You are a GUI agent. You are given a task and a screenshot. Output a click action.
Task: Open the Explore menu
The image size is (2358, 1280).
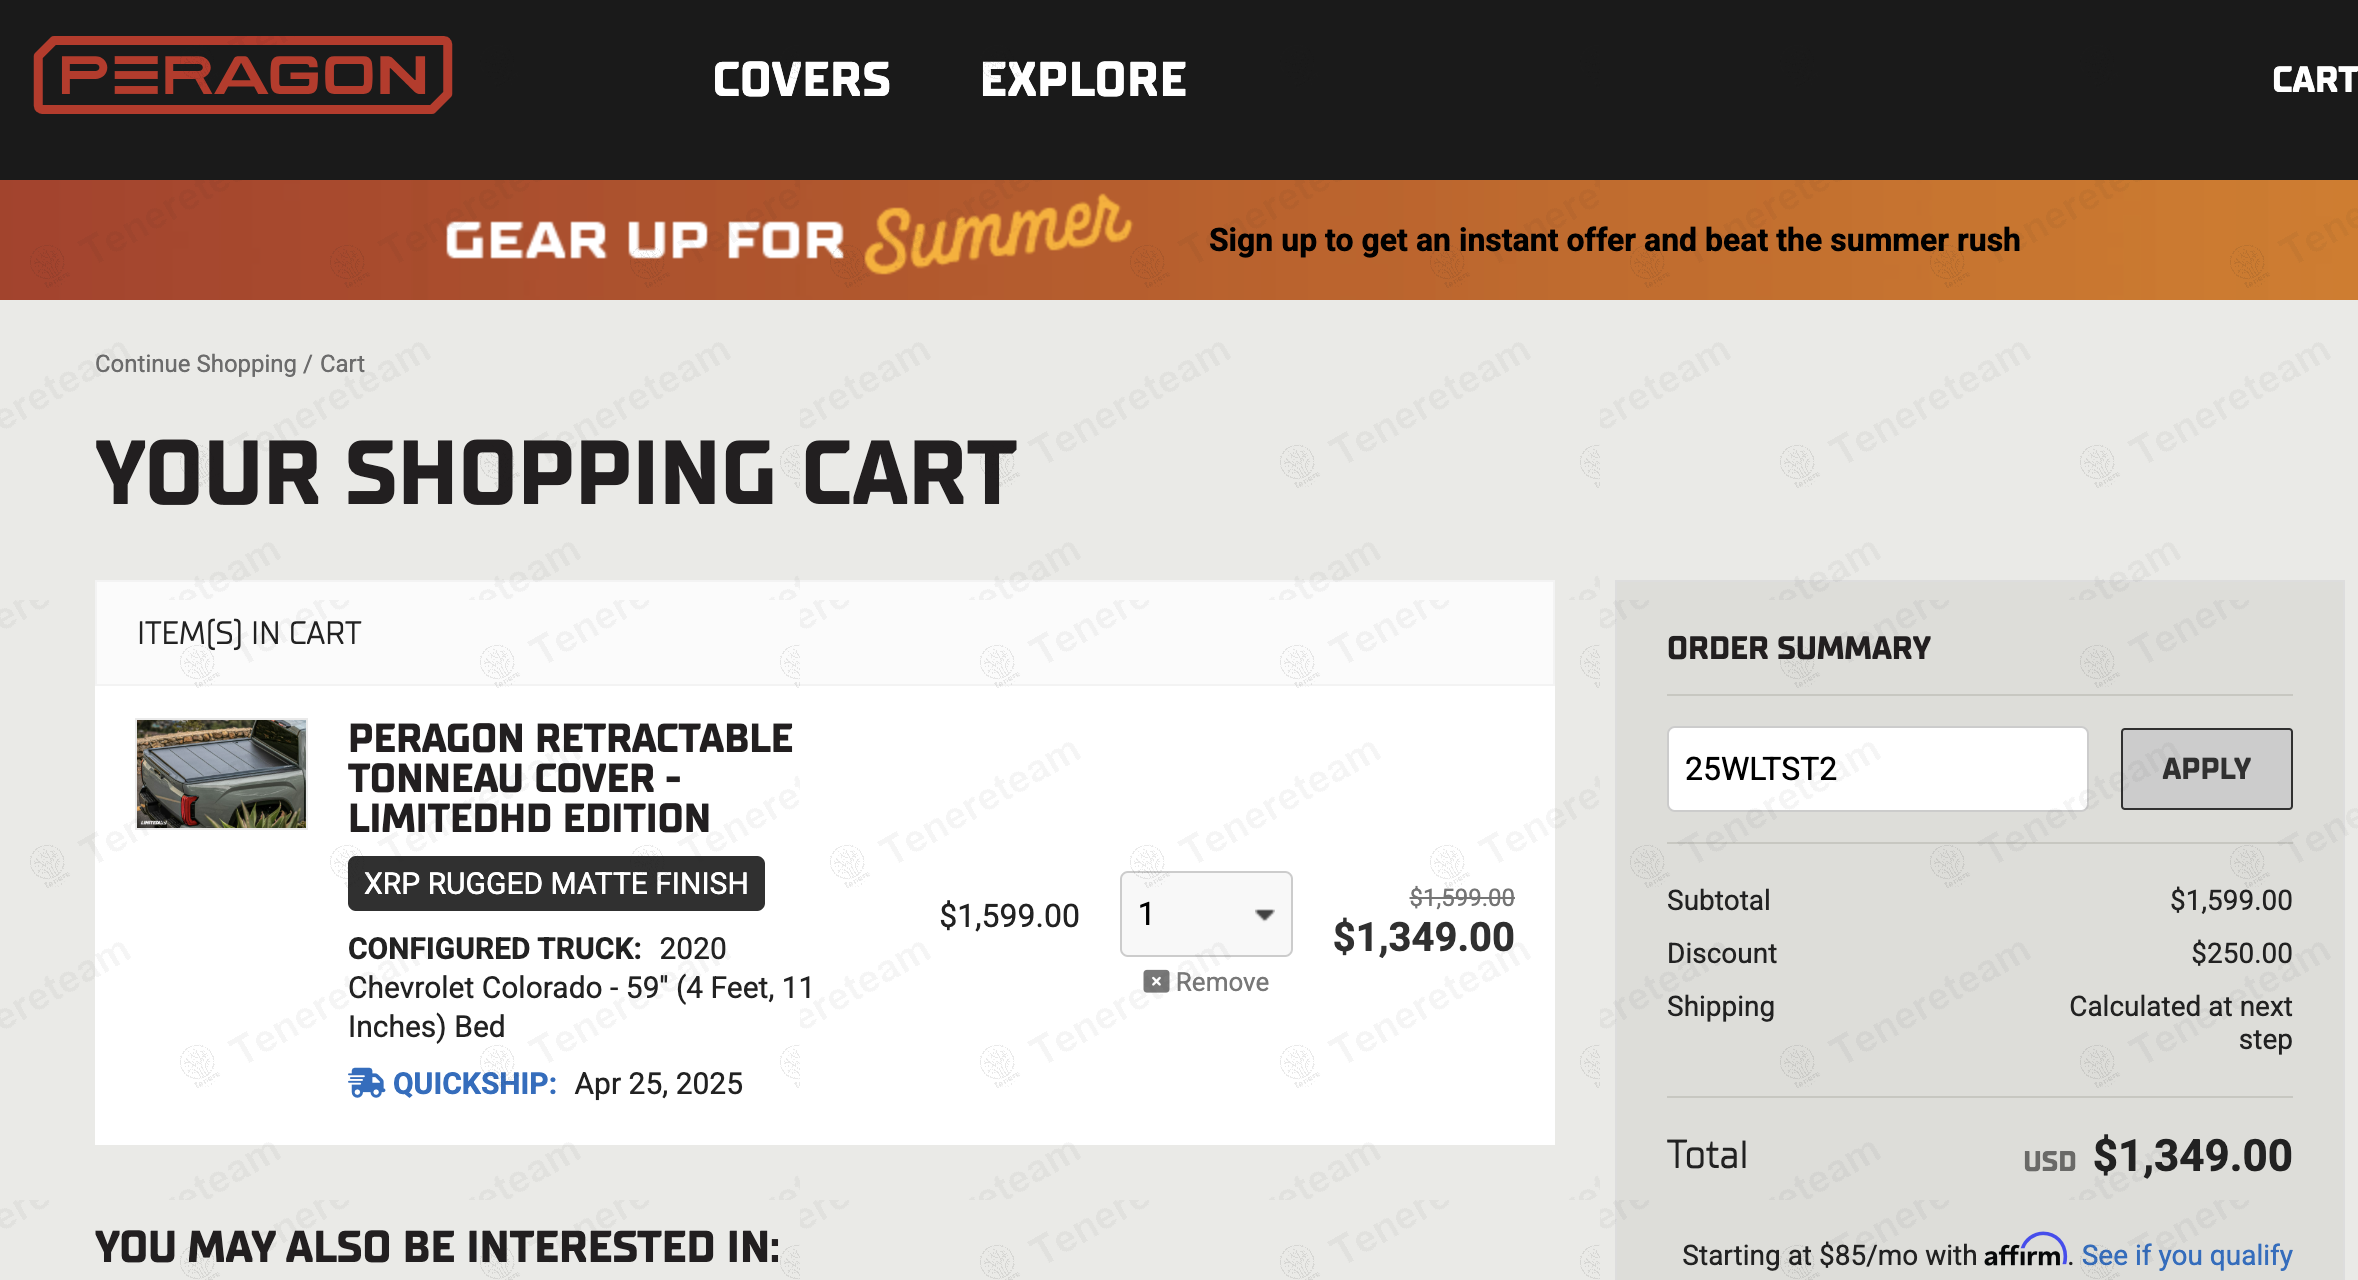pyautogui.click(x=1083, y=80)
